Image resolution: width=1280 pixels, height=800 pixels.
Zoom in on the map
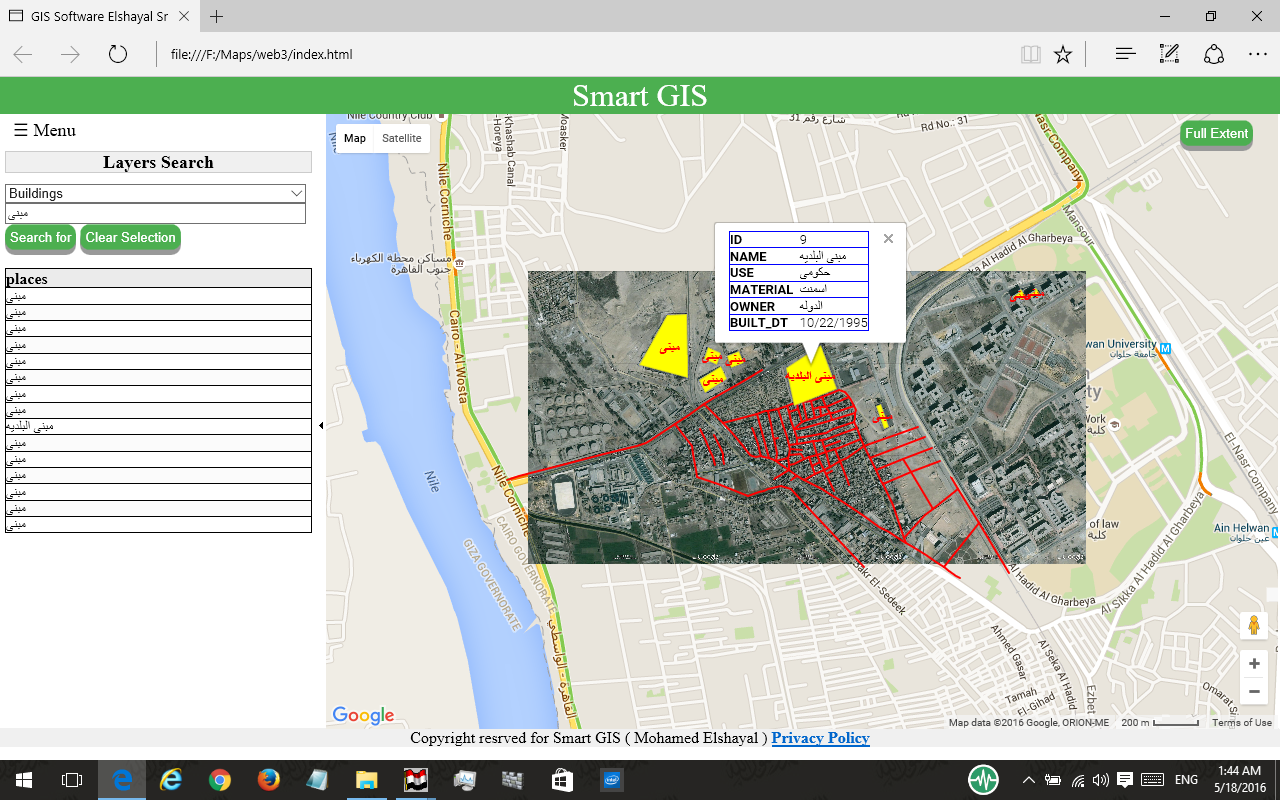[x=1253, y=664]
